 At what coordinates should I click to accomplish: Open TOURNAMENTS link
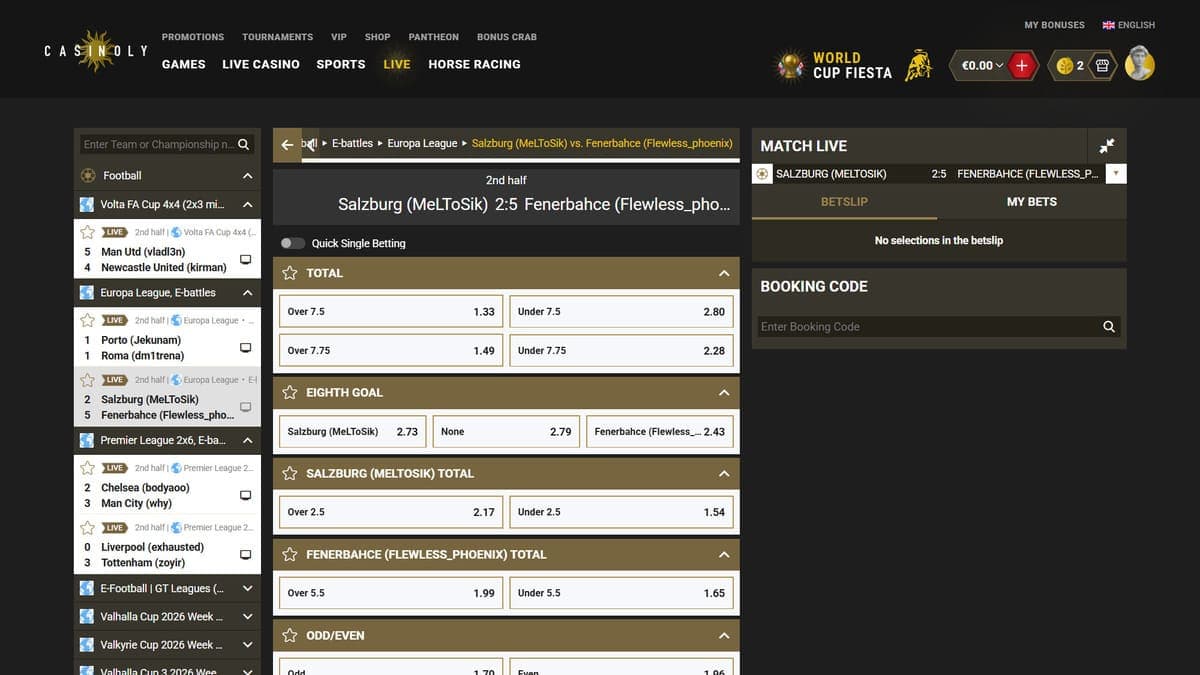point(277,37)
